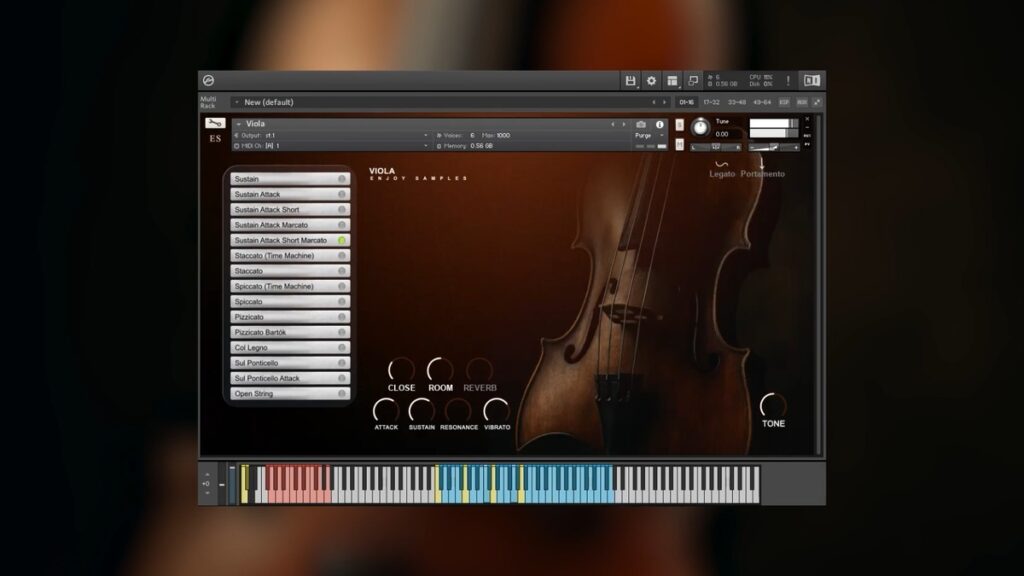Open the Purge dropdown menu
This screenshot has width=1024, height=576.
pos(649,135)
